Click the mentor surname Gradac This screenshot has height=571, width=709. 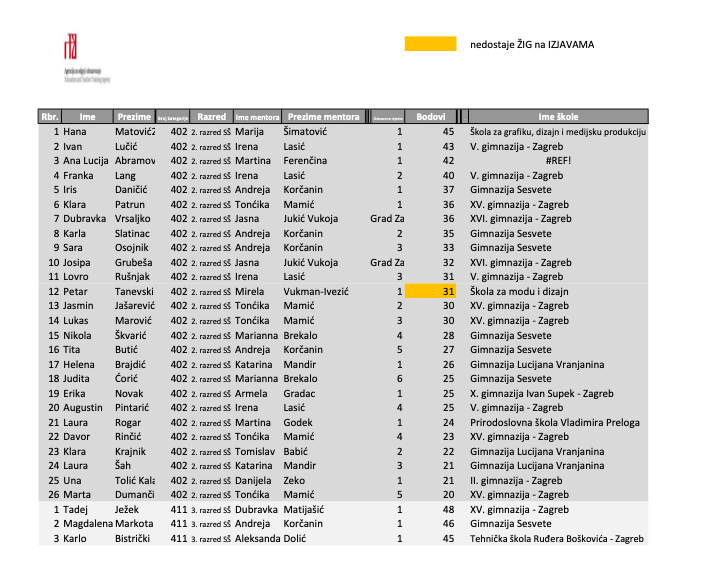tap(299, 393)
